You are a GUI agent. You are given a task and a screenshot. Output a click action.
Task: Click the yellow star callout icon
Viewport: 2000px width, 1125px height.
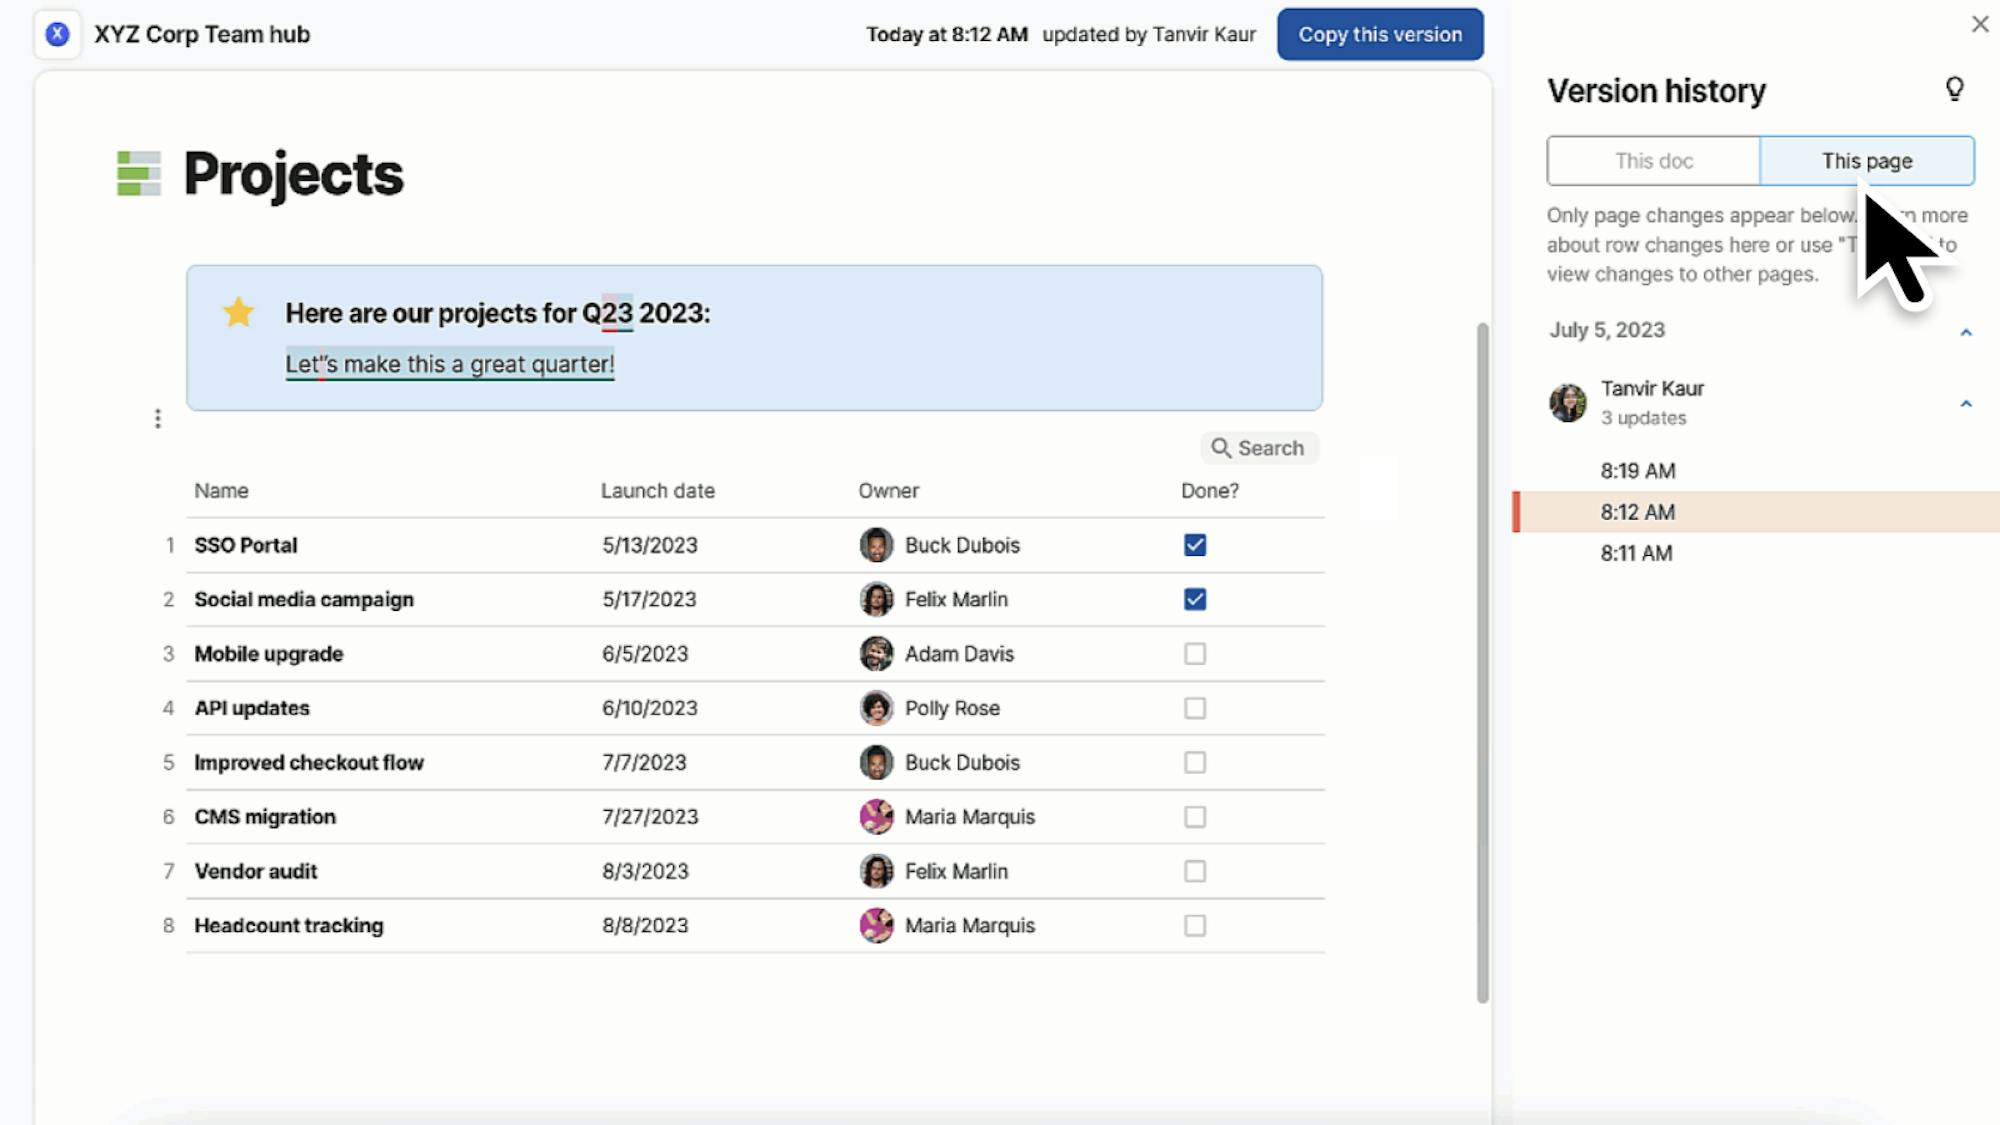click(x=239, y=313)
